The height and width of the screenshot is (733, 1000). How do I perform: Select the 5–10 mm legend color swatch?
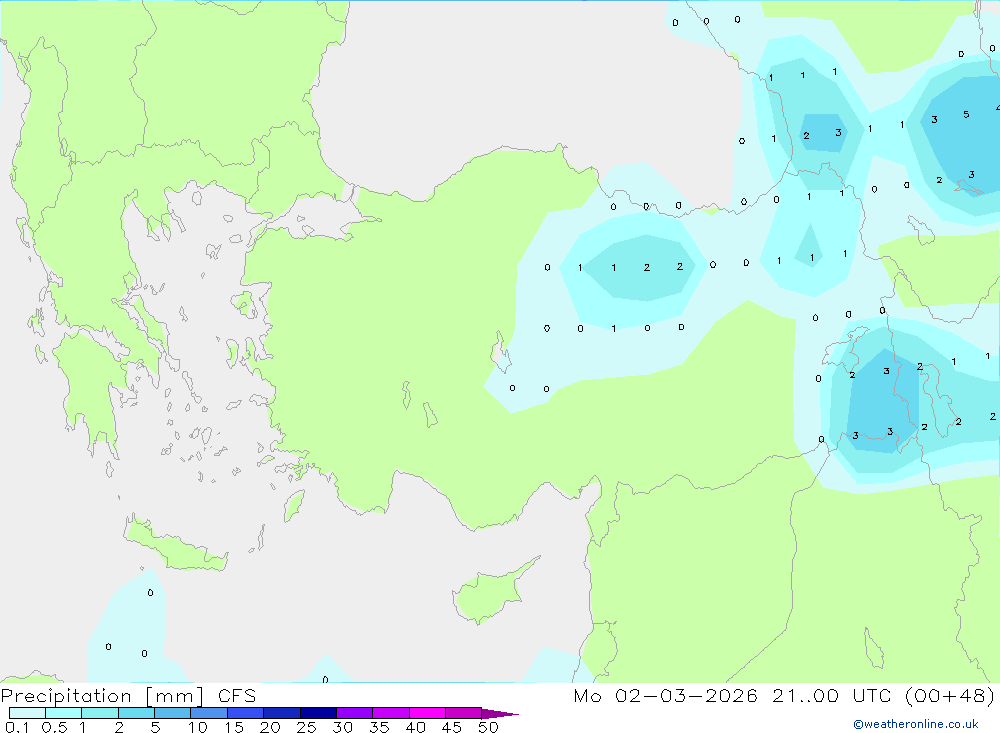coord(173,713)
